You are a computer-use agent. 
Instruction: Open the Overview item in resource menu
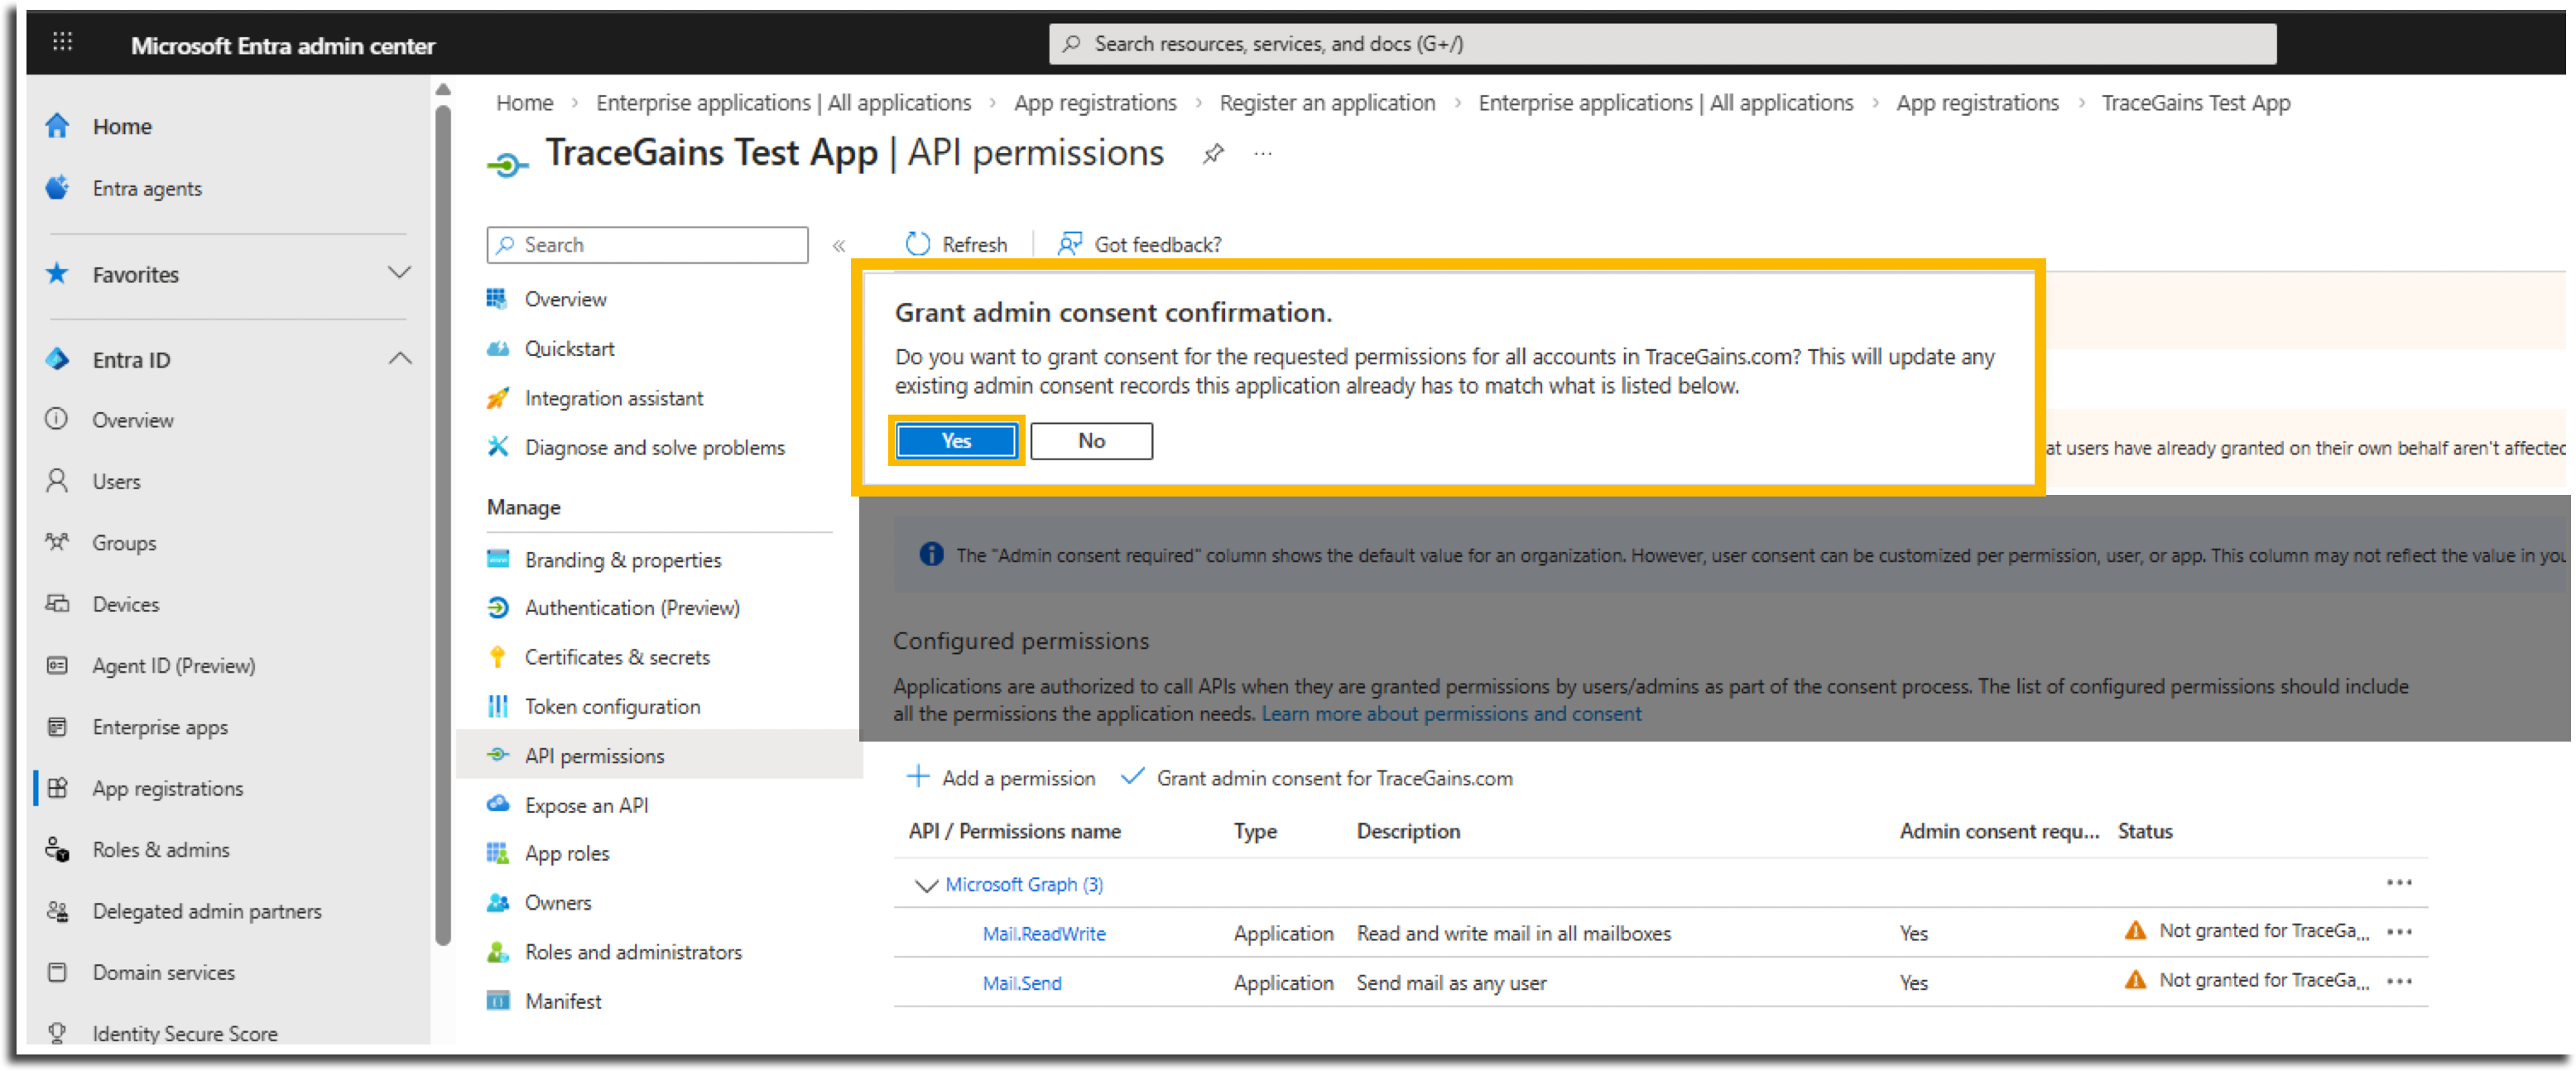566,299
